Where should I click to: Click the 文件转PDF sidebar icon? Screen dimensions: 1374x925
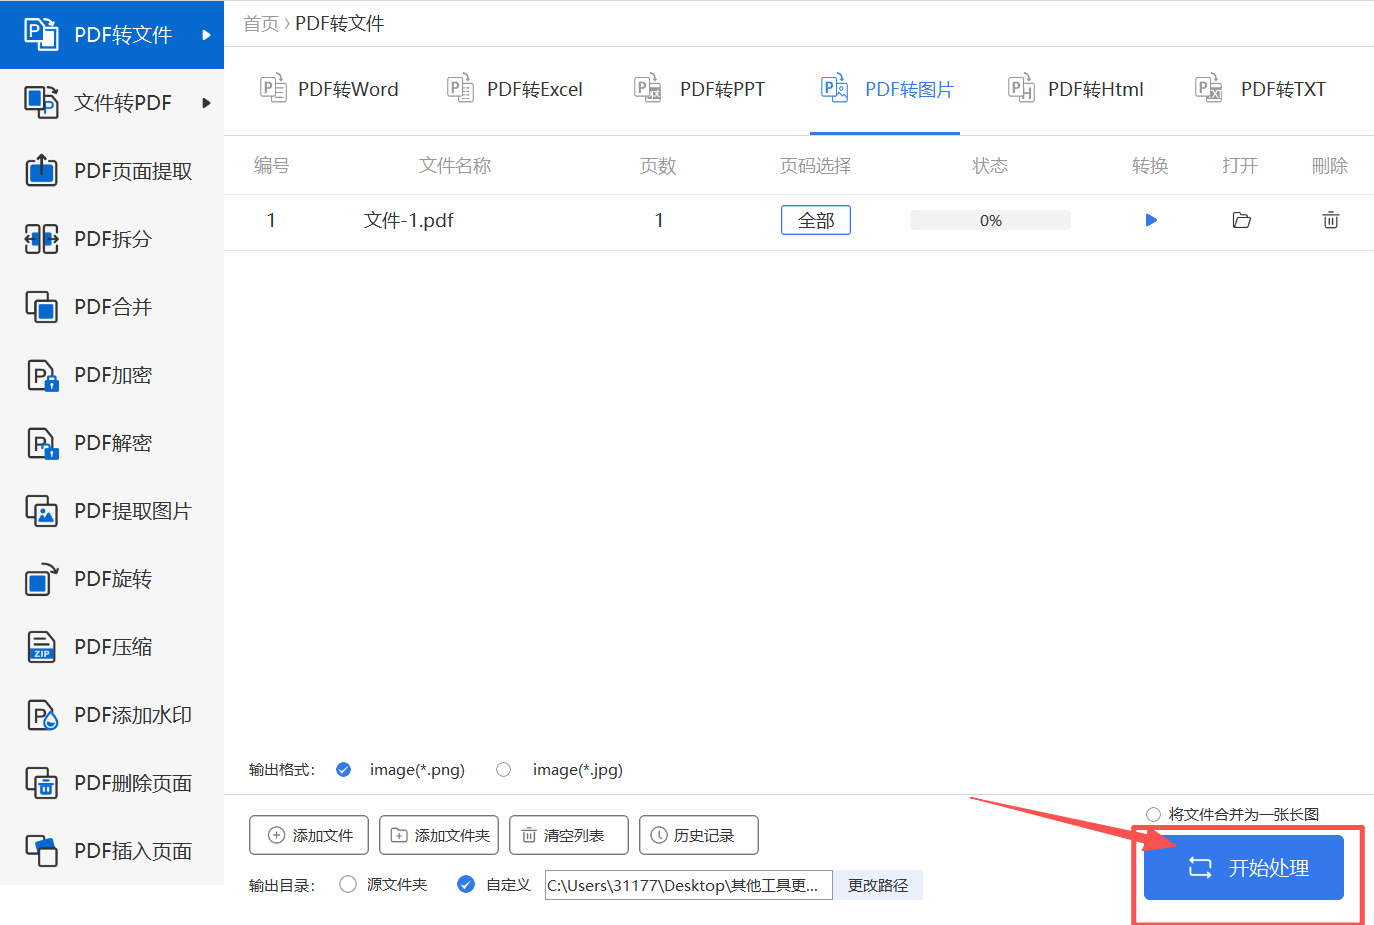coord(41,102)
